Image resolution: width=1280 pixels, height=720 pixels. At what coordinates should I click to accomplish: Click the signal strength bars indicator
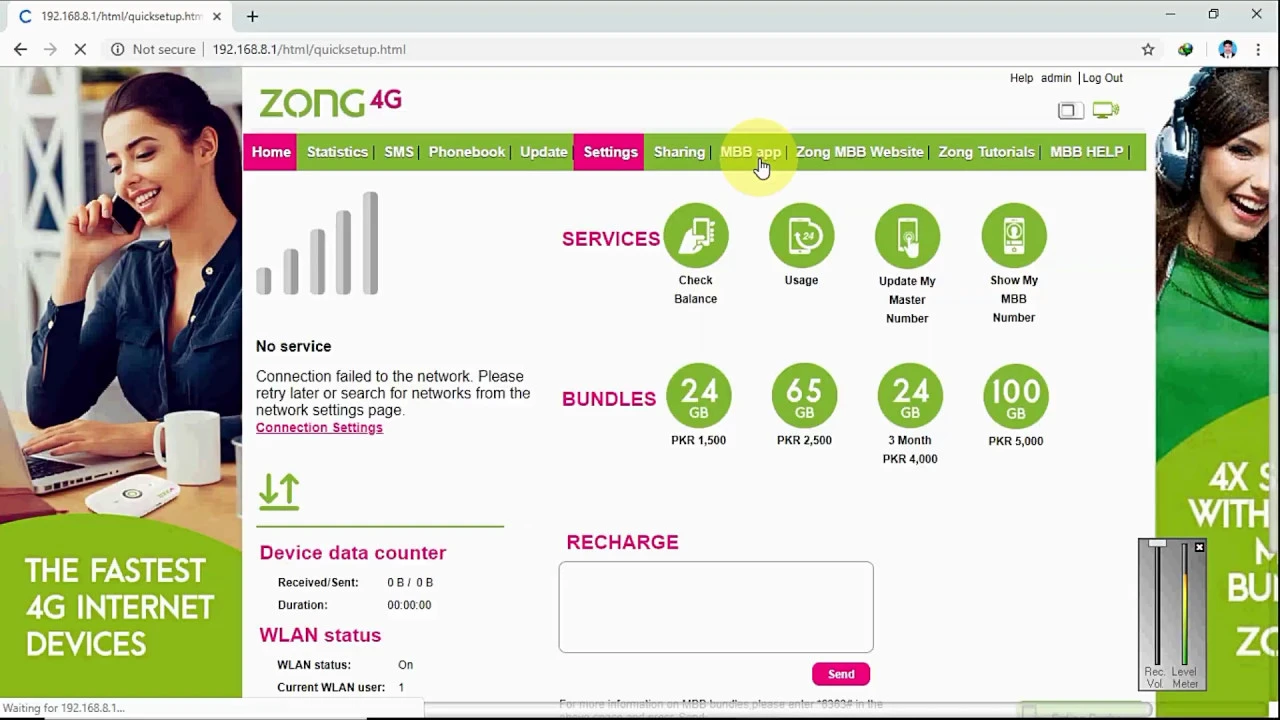coord(317,243)
